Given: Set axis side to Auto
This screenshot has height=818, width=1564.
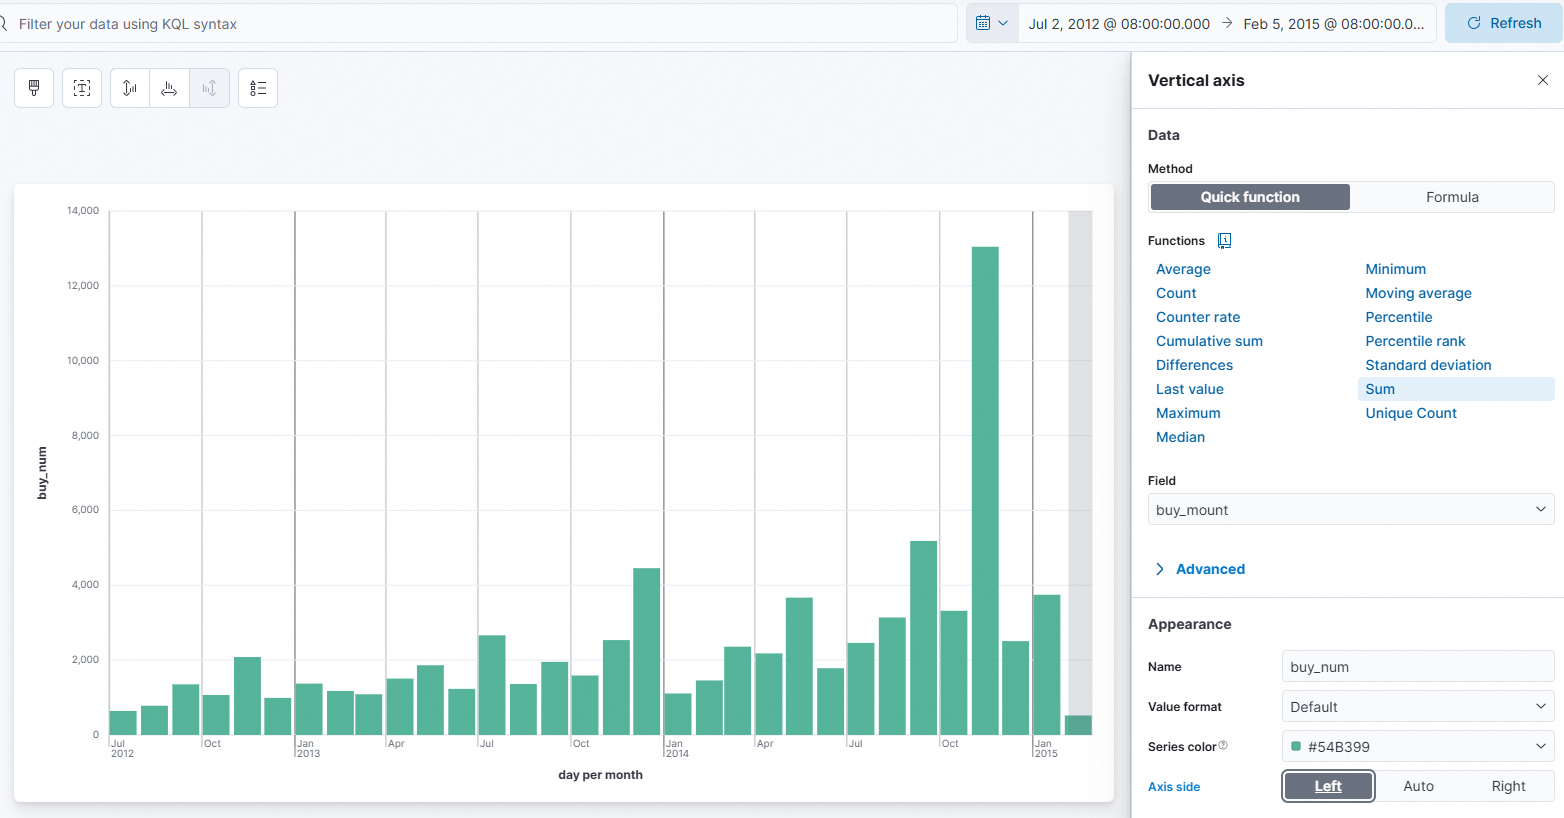Looking at the screenshot, I should tap(1418, 786).
